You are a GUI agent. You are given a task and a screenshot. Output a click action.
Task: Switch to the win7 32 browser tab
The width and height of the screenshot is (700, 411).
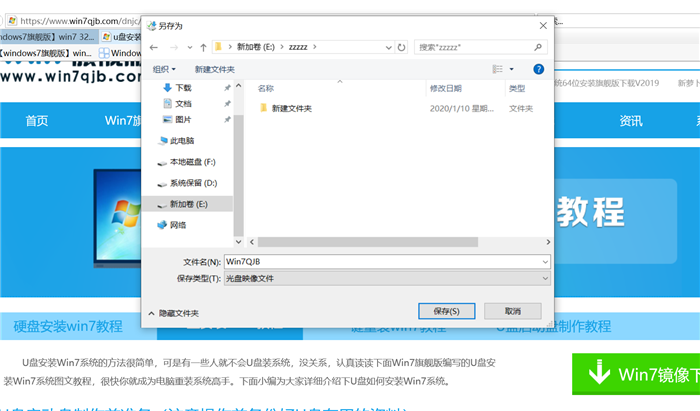pos(48,37)
